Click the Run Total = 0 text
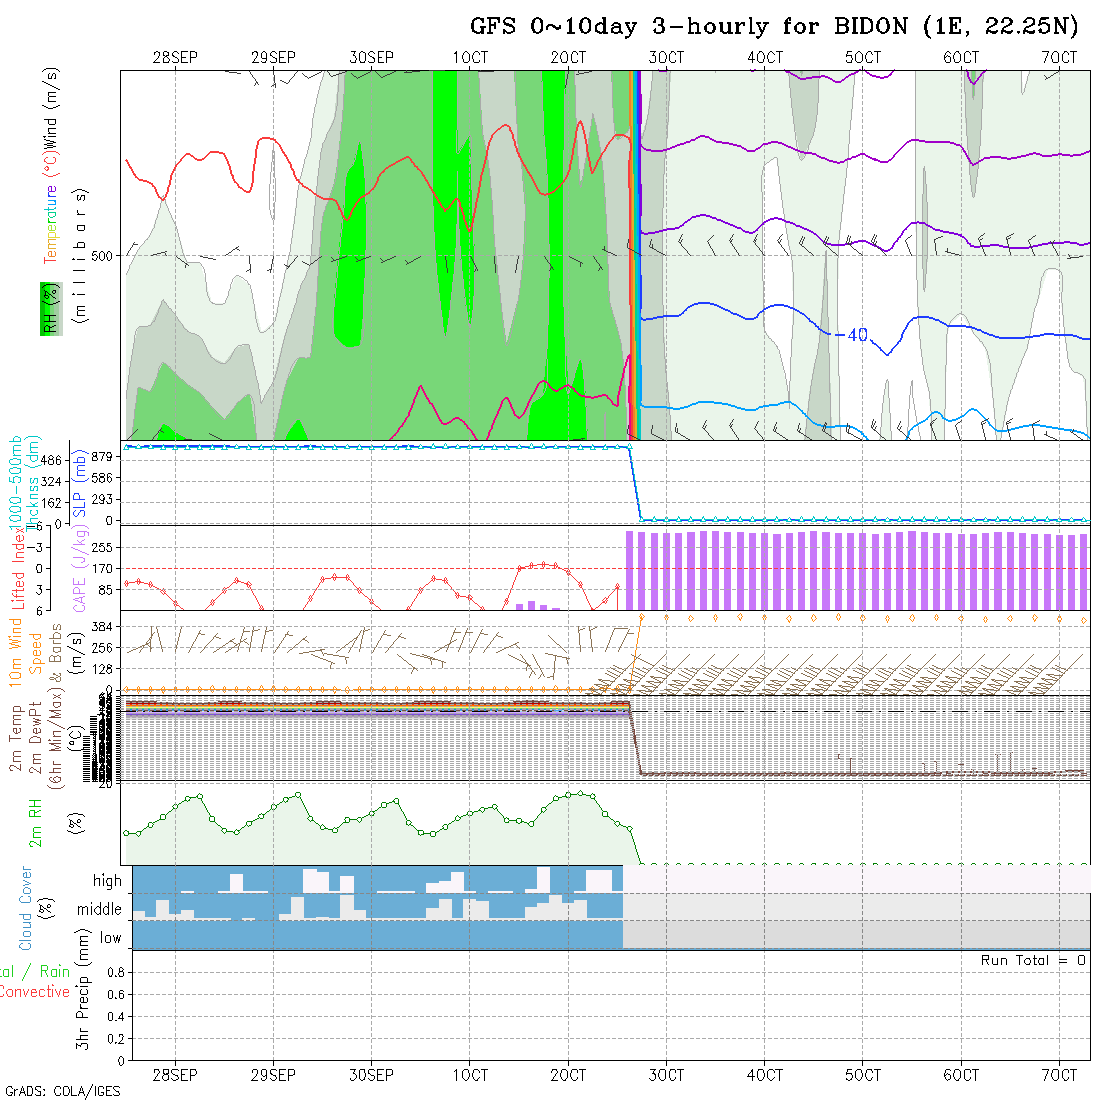The height and width of the screenshot is (1100, 1100). pos(1033,960)
